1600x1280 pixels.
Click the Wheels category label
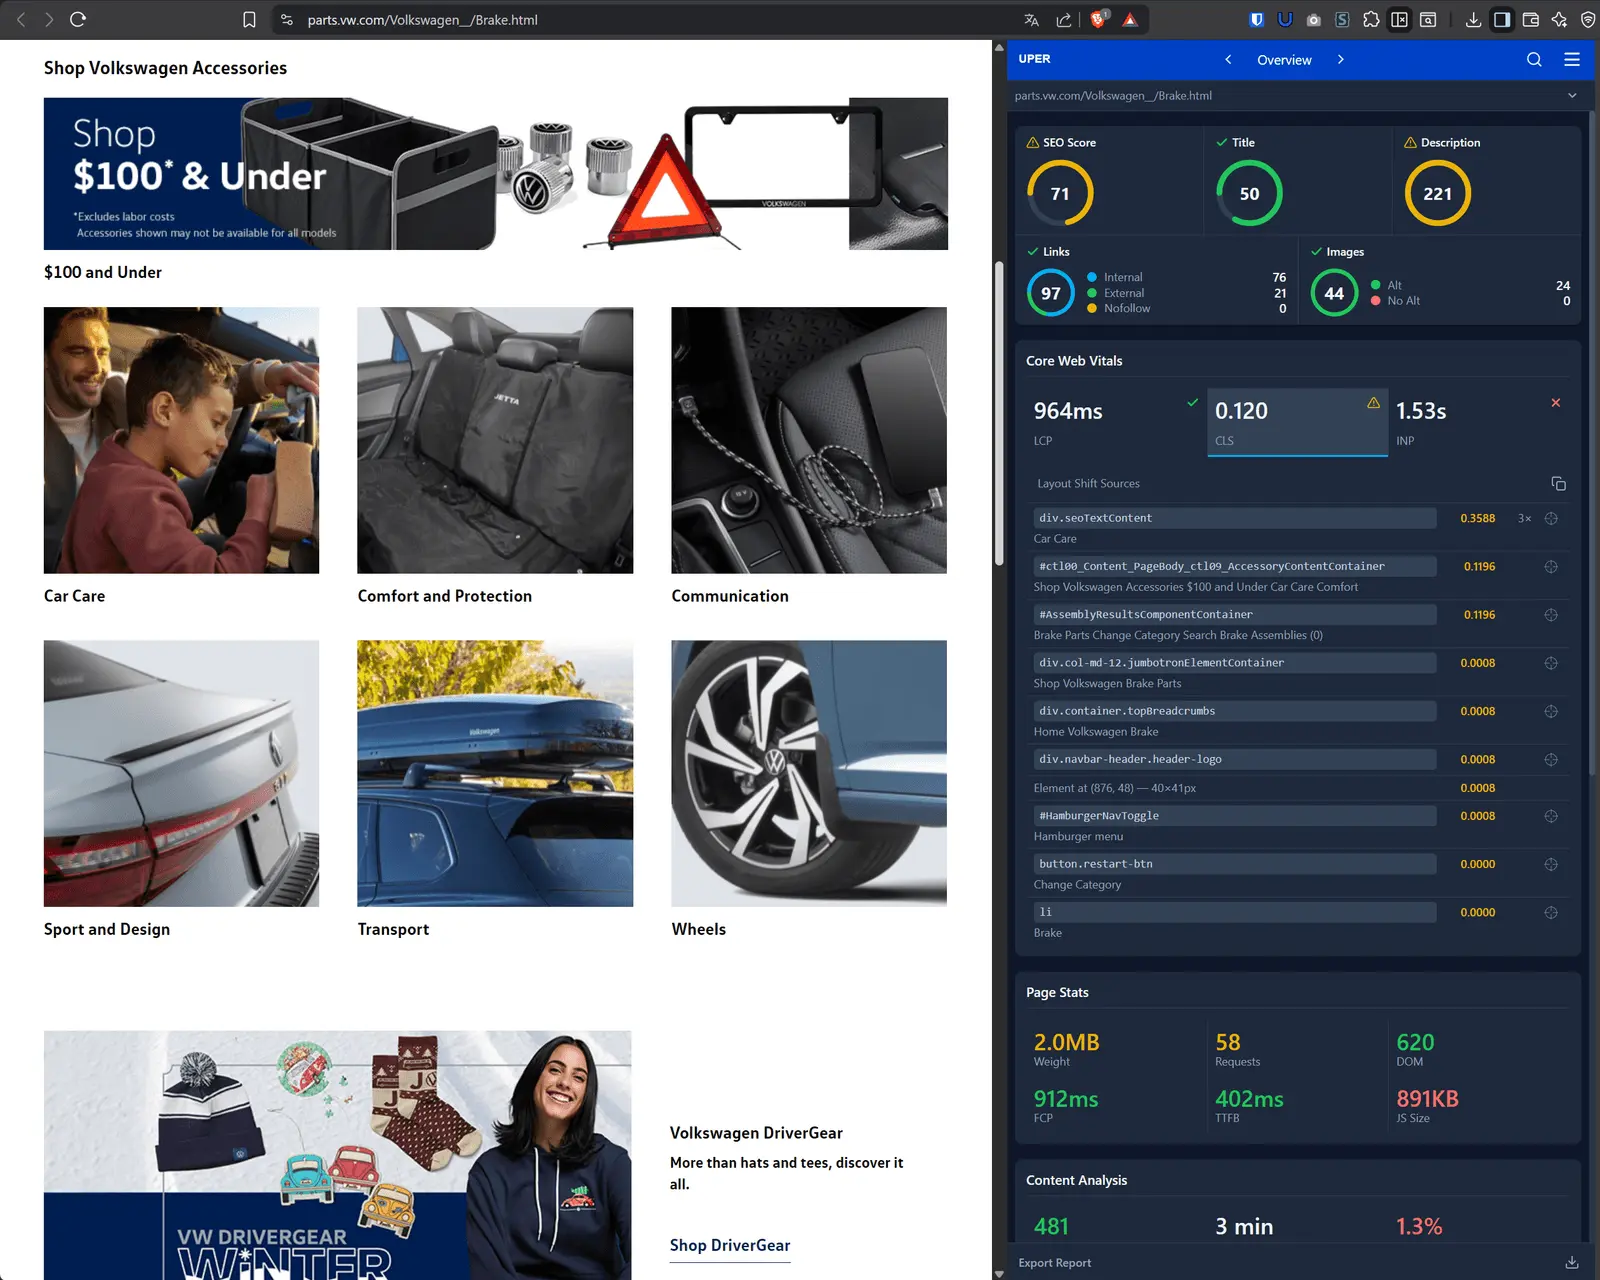pos(699,929)
